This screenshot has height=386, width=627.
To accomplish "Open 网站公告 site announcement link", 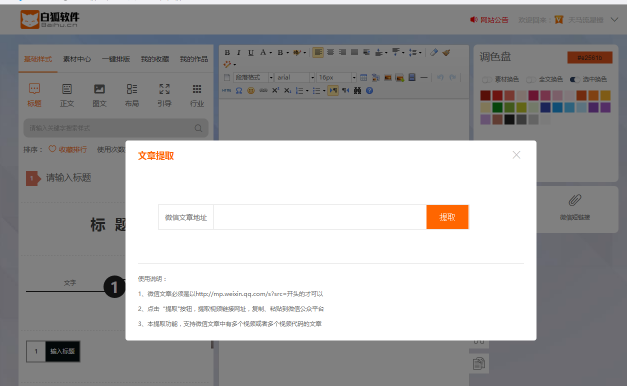I will (x=489, y=20).
